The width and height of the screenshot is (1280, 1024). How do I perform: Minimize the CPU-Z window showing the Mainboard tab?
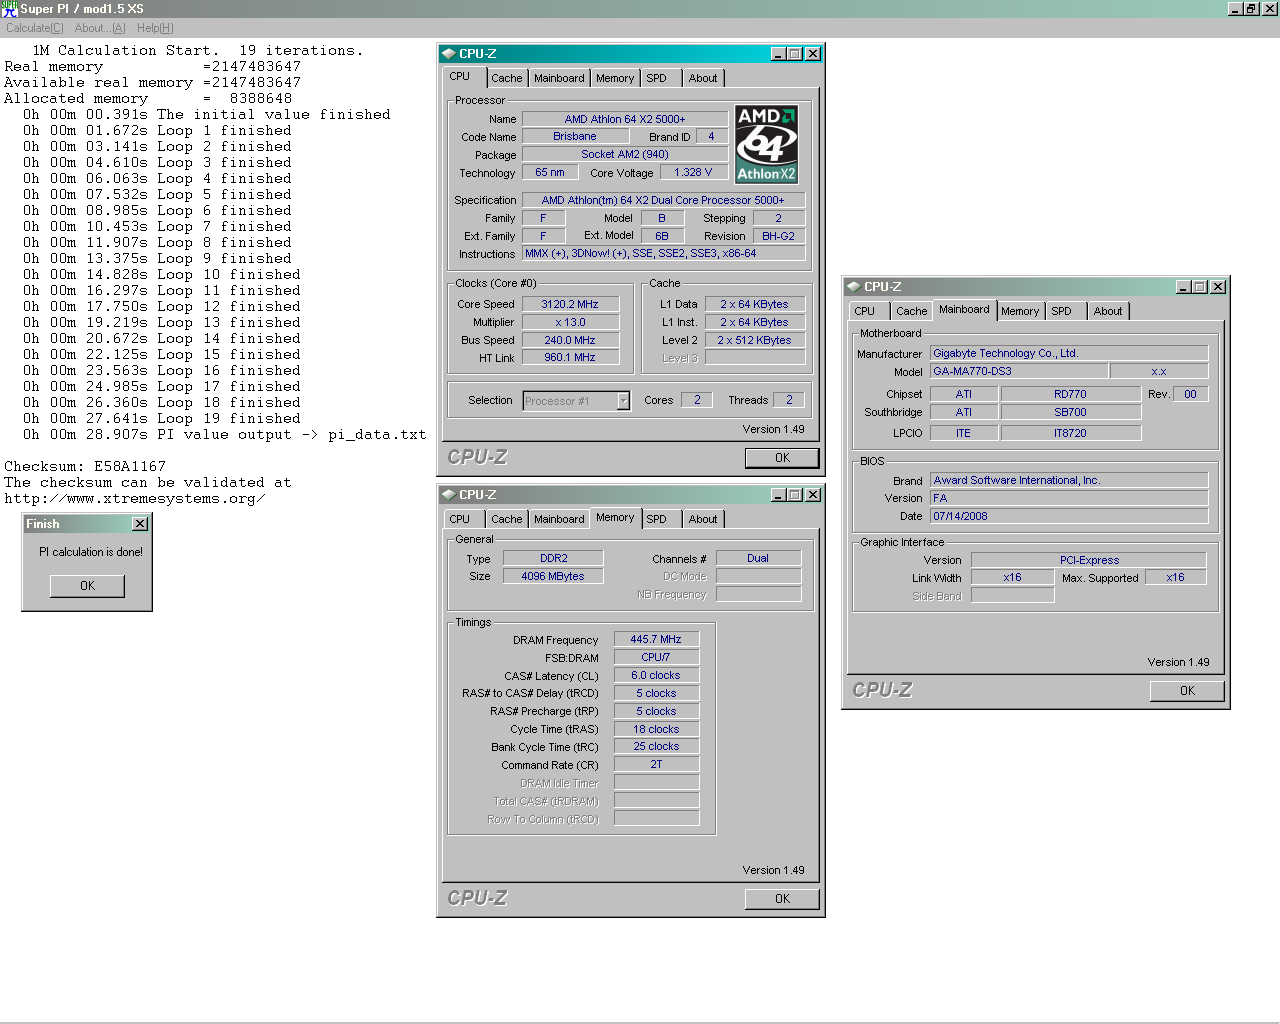tap(1184, 287)
